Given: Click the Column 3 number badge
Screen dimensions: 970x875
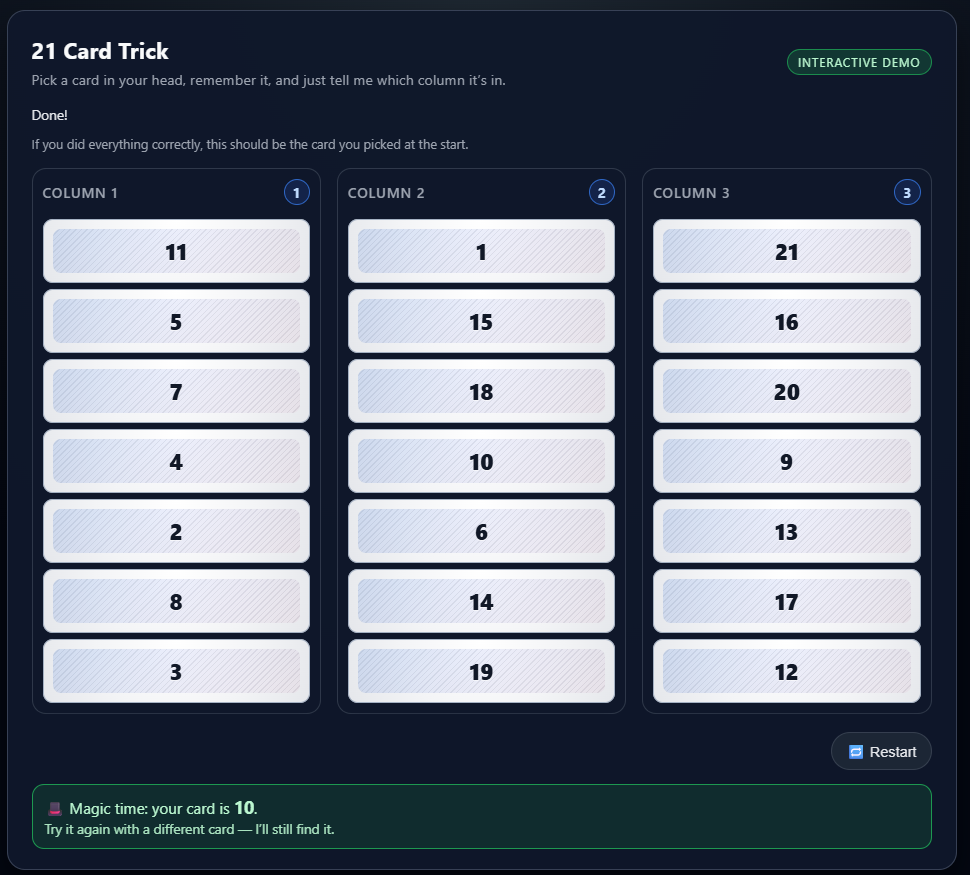Looking at the screenshot, I should click(x=906, y=193).
